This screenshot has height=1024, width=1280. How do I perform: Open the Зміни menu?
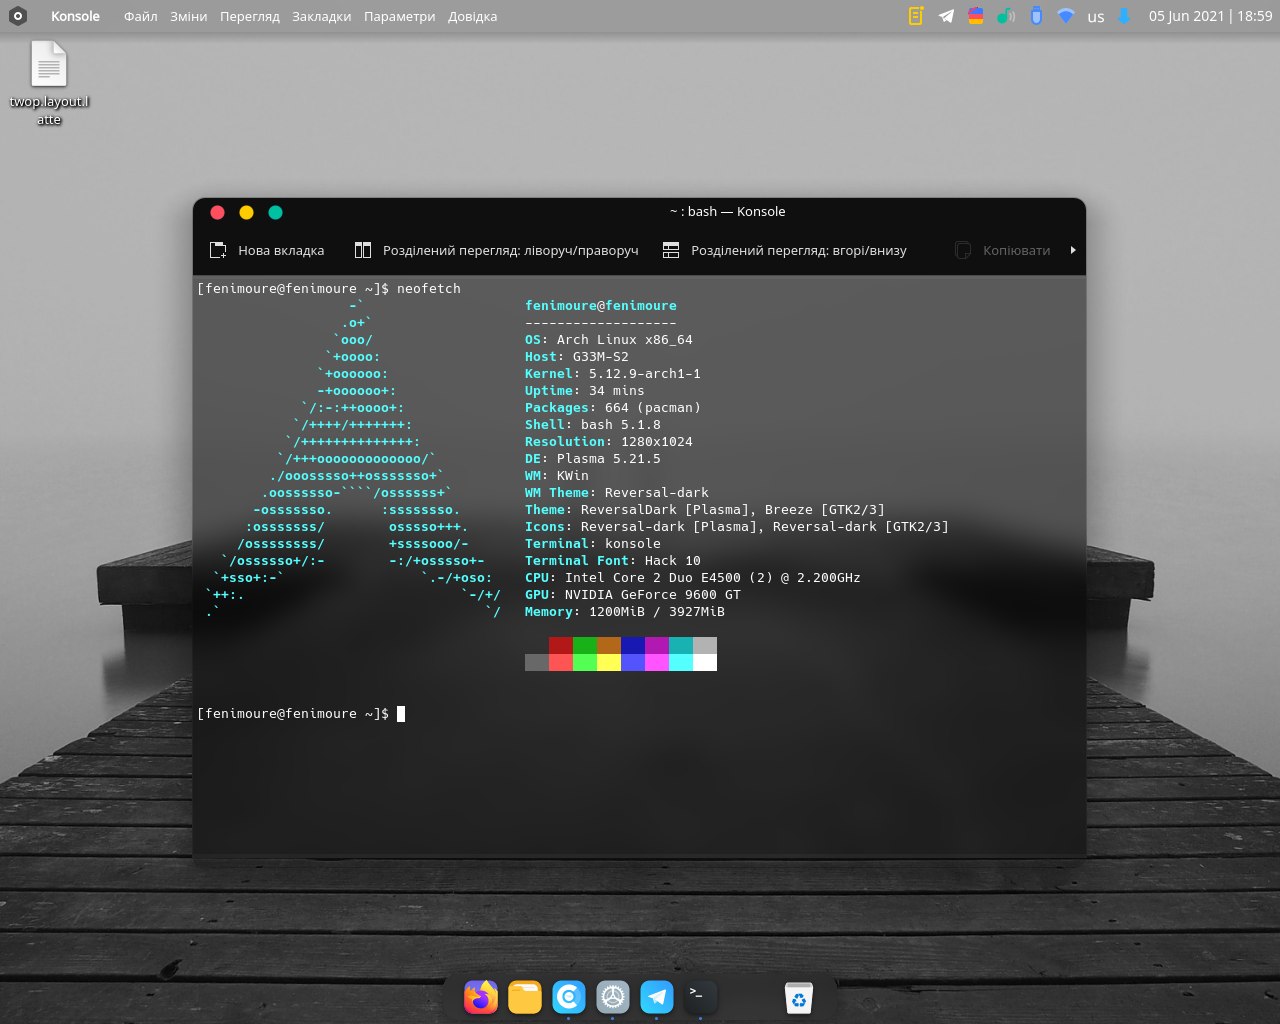point(189,16)
